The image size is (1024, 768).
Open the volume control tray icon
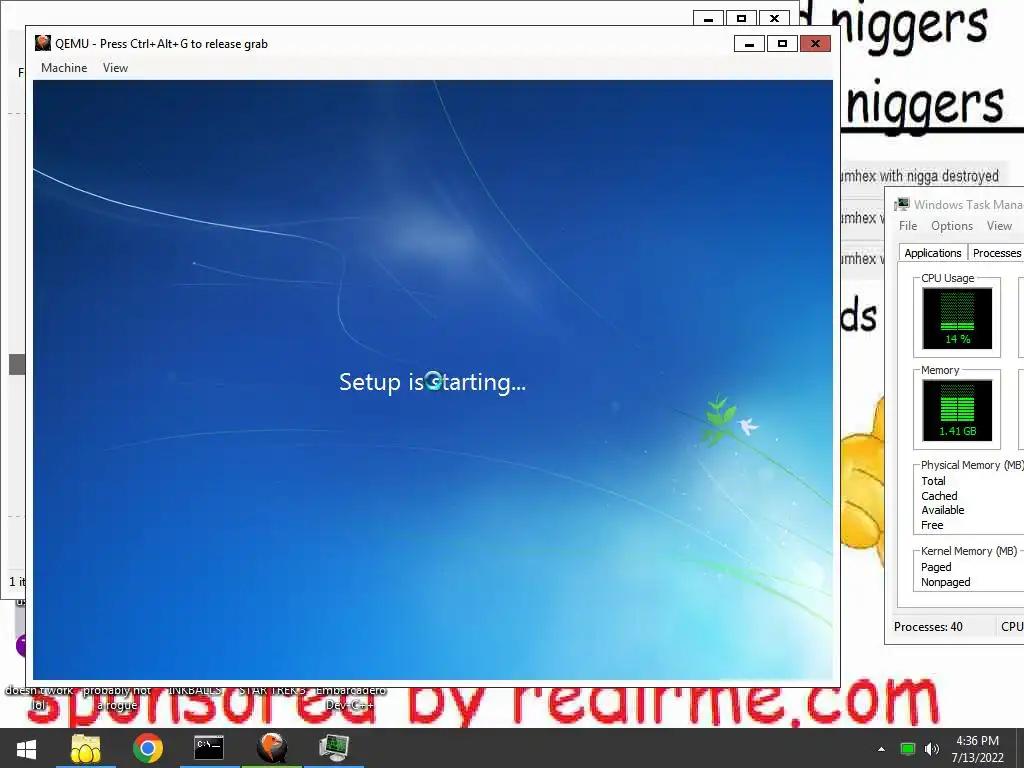pyautogui.click(x=932, y=749)
